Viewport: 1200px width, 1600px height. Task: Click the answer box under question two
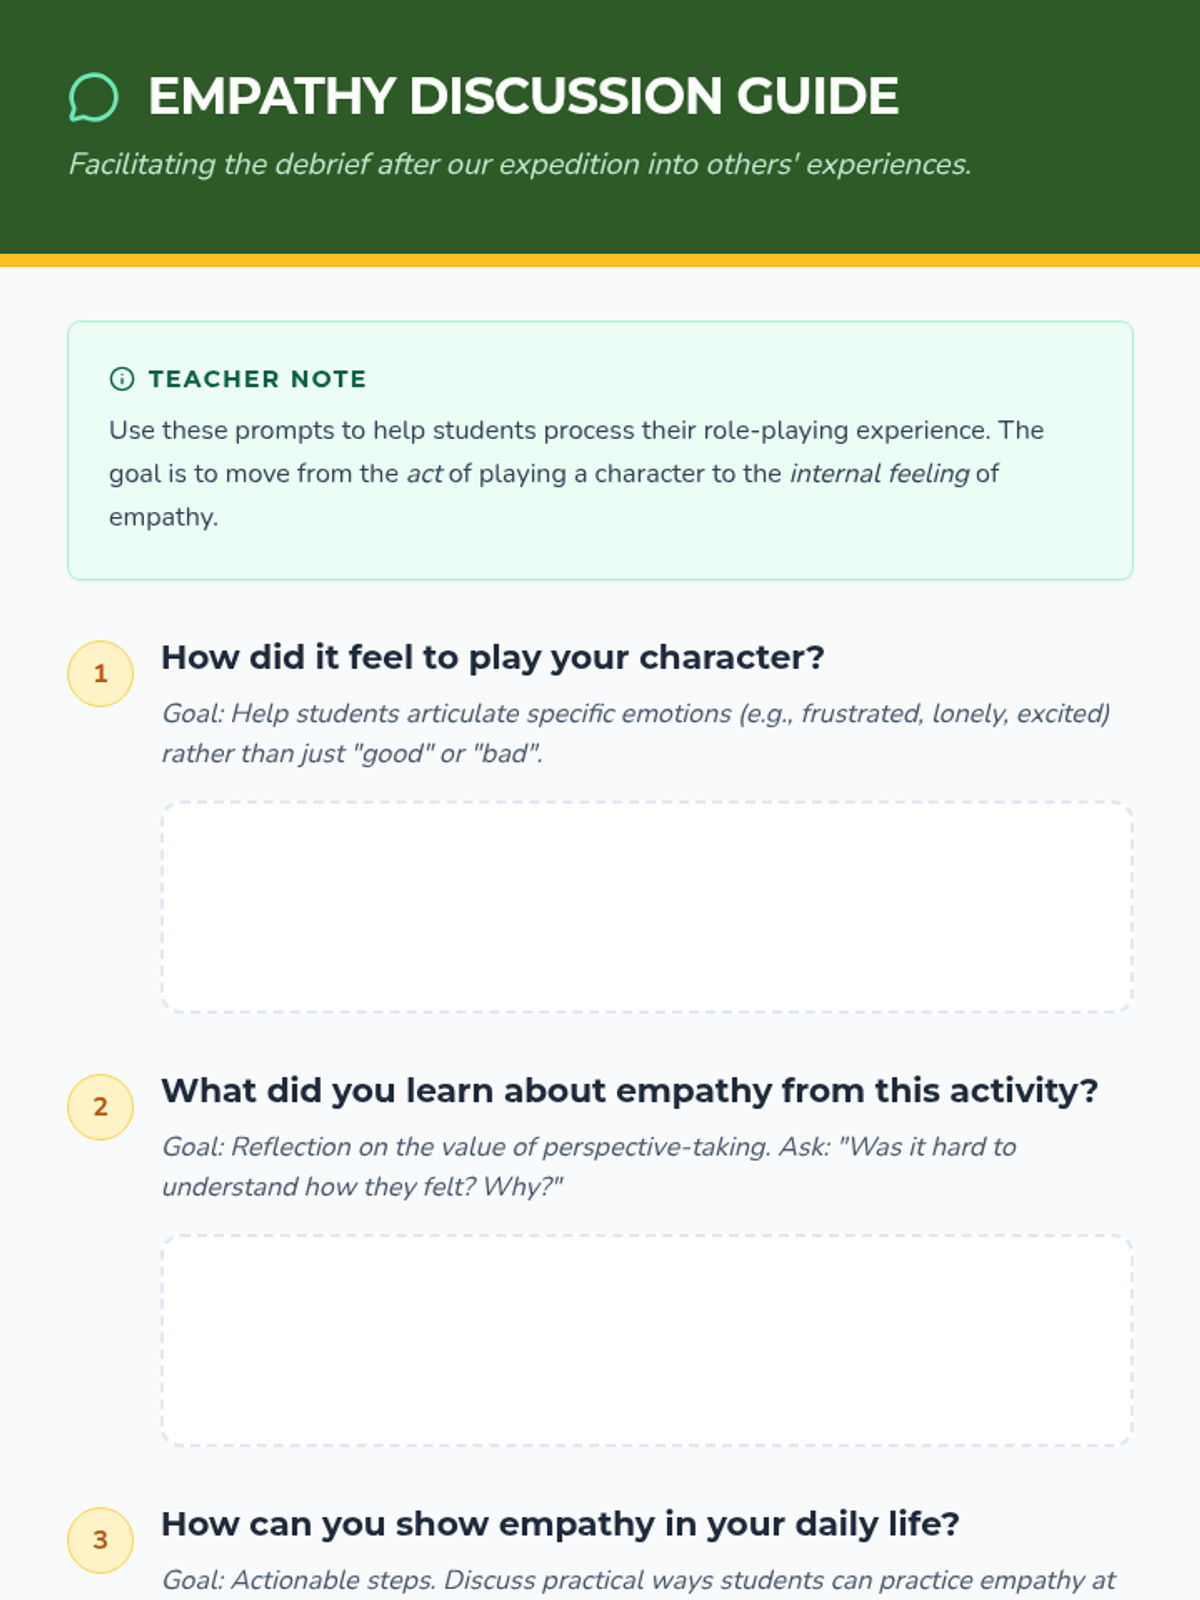(x=646, y=1340)
